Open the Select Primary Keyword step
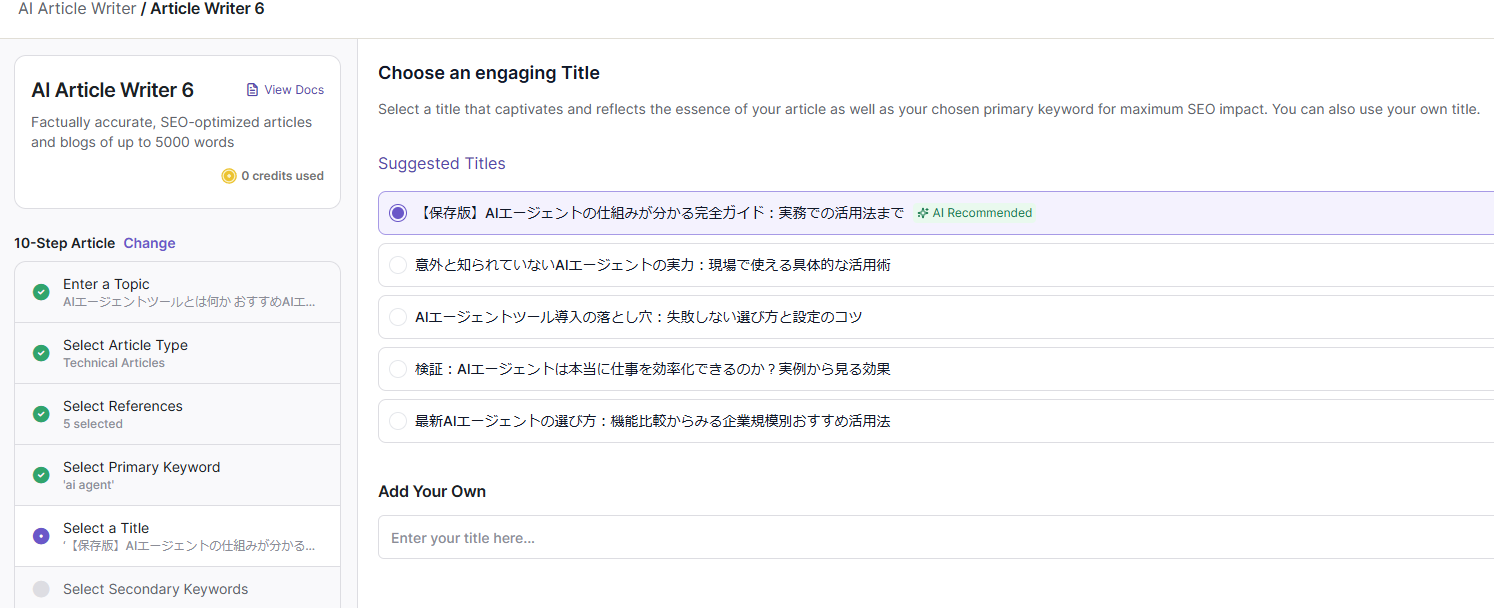This screenshot has width=1494, height=608. pyautogui.click(x=141, y=467)
